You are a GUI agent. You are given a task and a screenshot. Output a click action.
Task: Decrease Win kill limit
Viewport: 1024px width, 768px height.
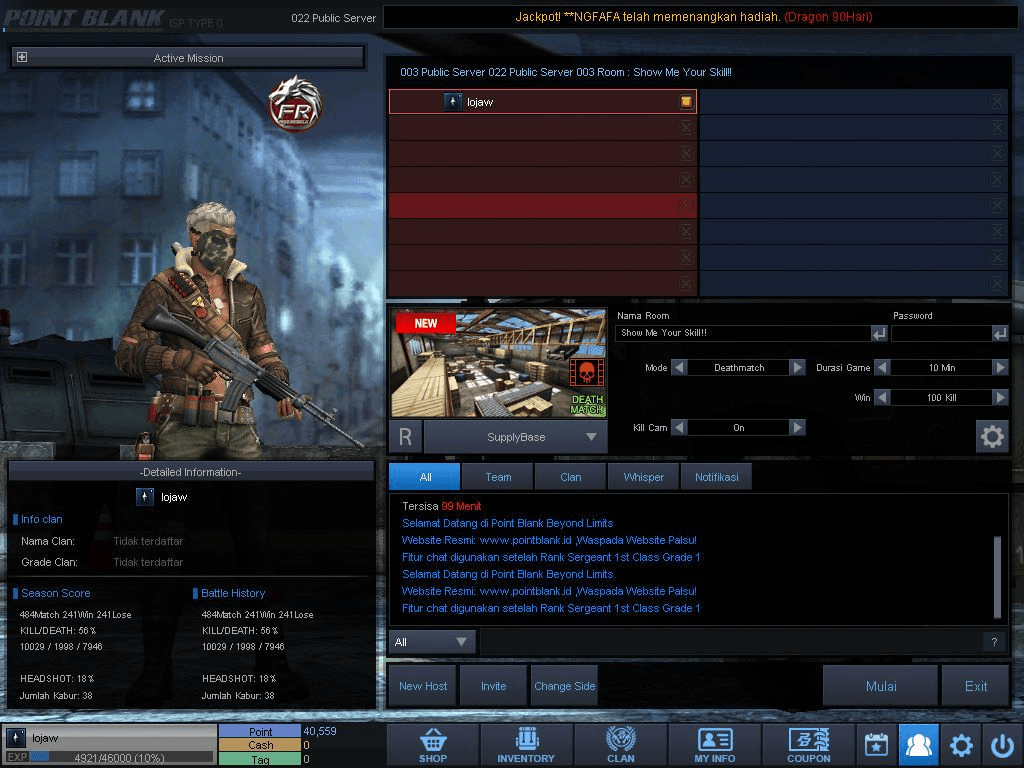click(882, 397)
